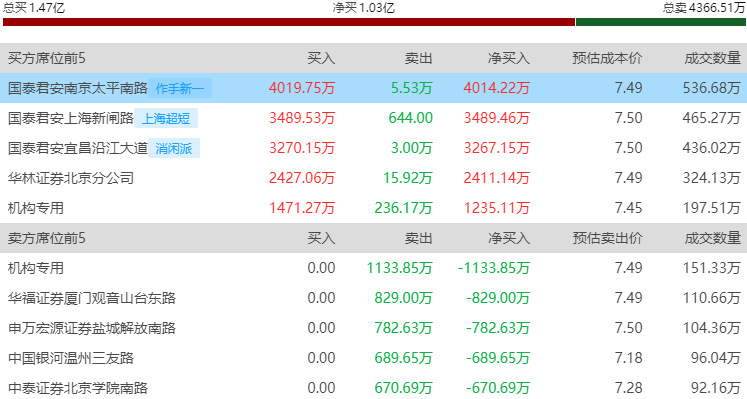Open the 消闲派 tag
Image resolution: width=747 pixels, height=399 pixels.
click(173, 149)
